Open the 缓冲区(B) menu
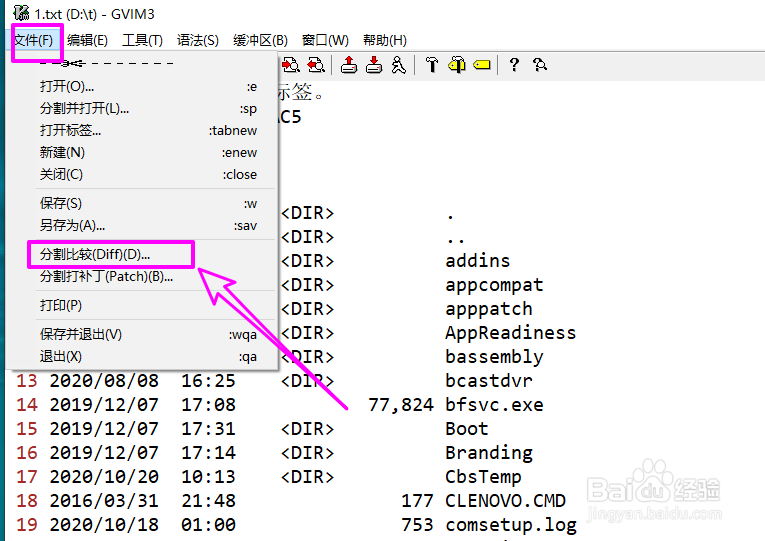The width and height of the screenshot is (765, 541). [x=260, y=40]
